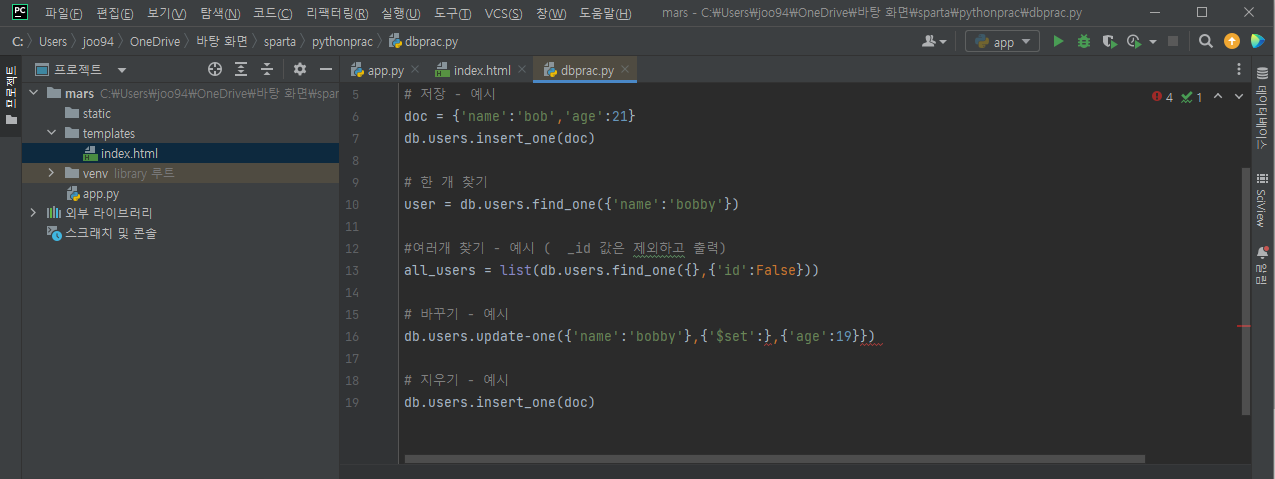The height and width of the screenshot is (479, 1275).
Task: Select the static folder in project tree
Action: (97, 113)
